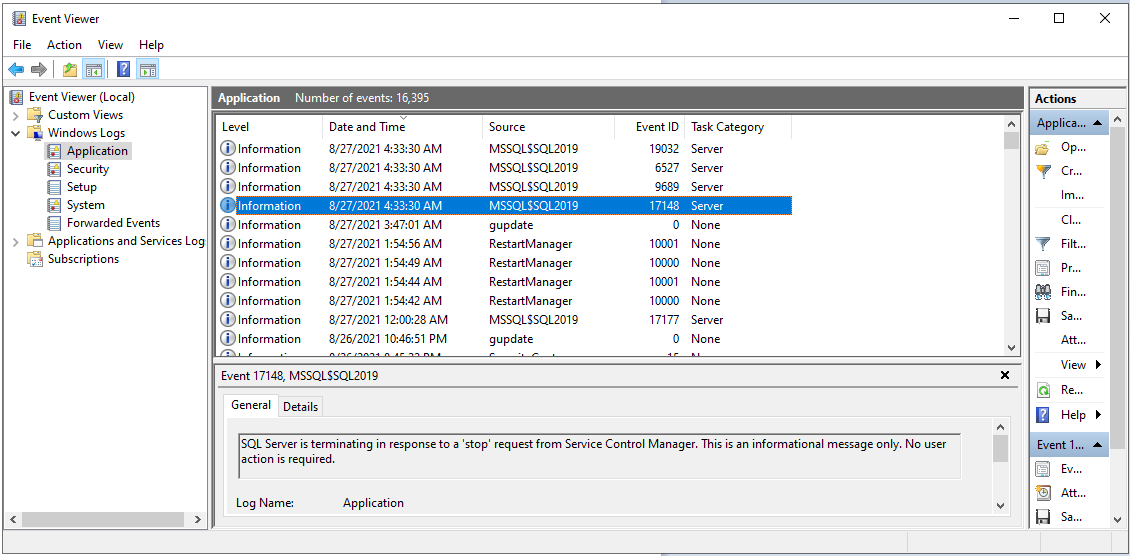Click the Back arrow toolbar icon
Screen dimensions: 1130x556
coord(16,69)
